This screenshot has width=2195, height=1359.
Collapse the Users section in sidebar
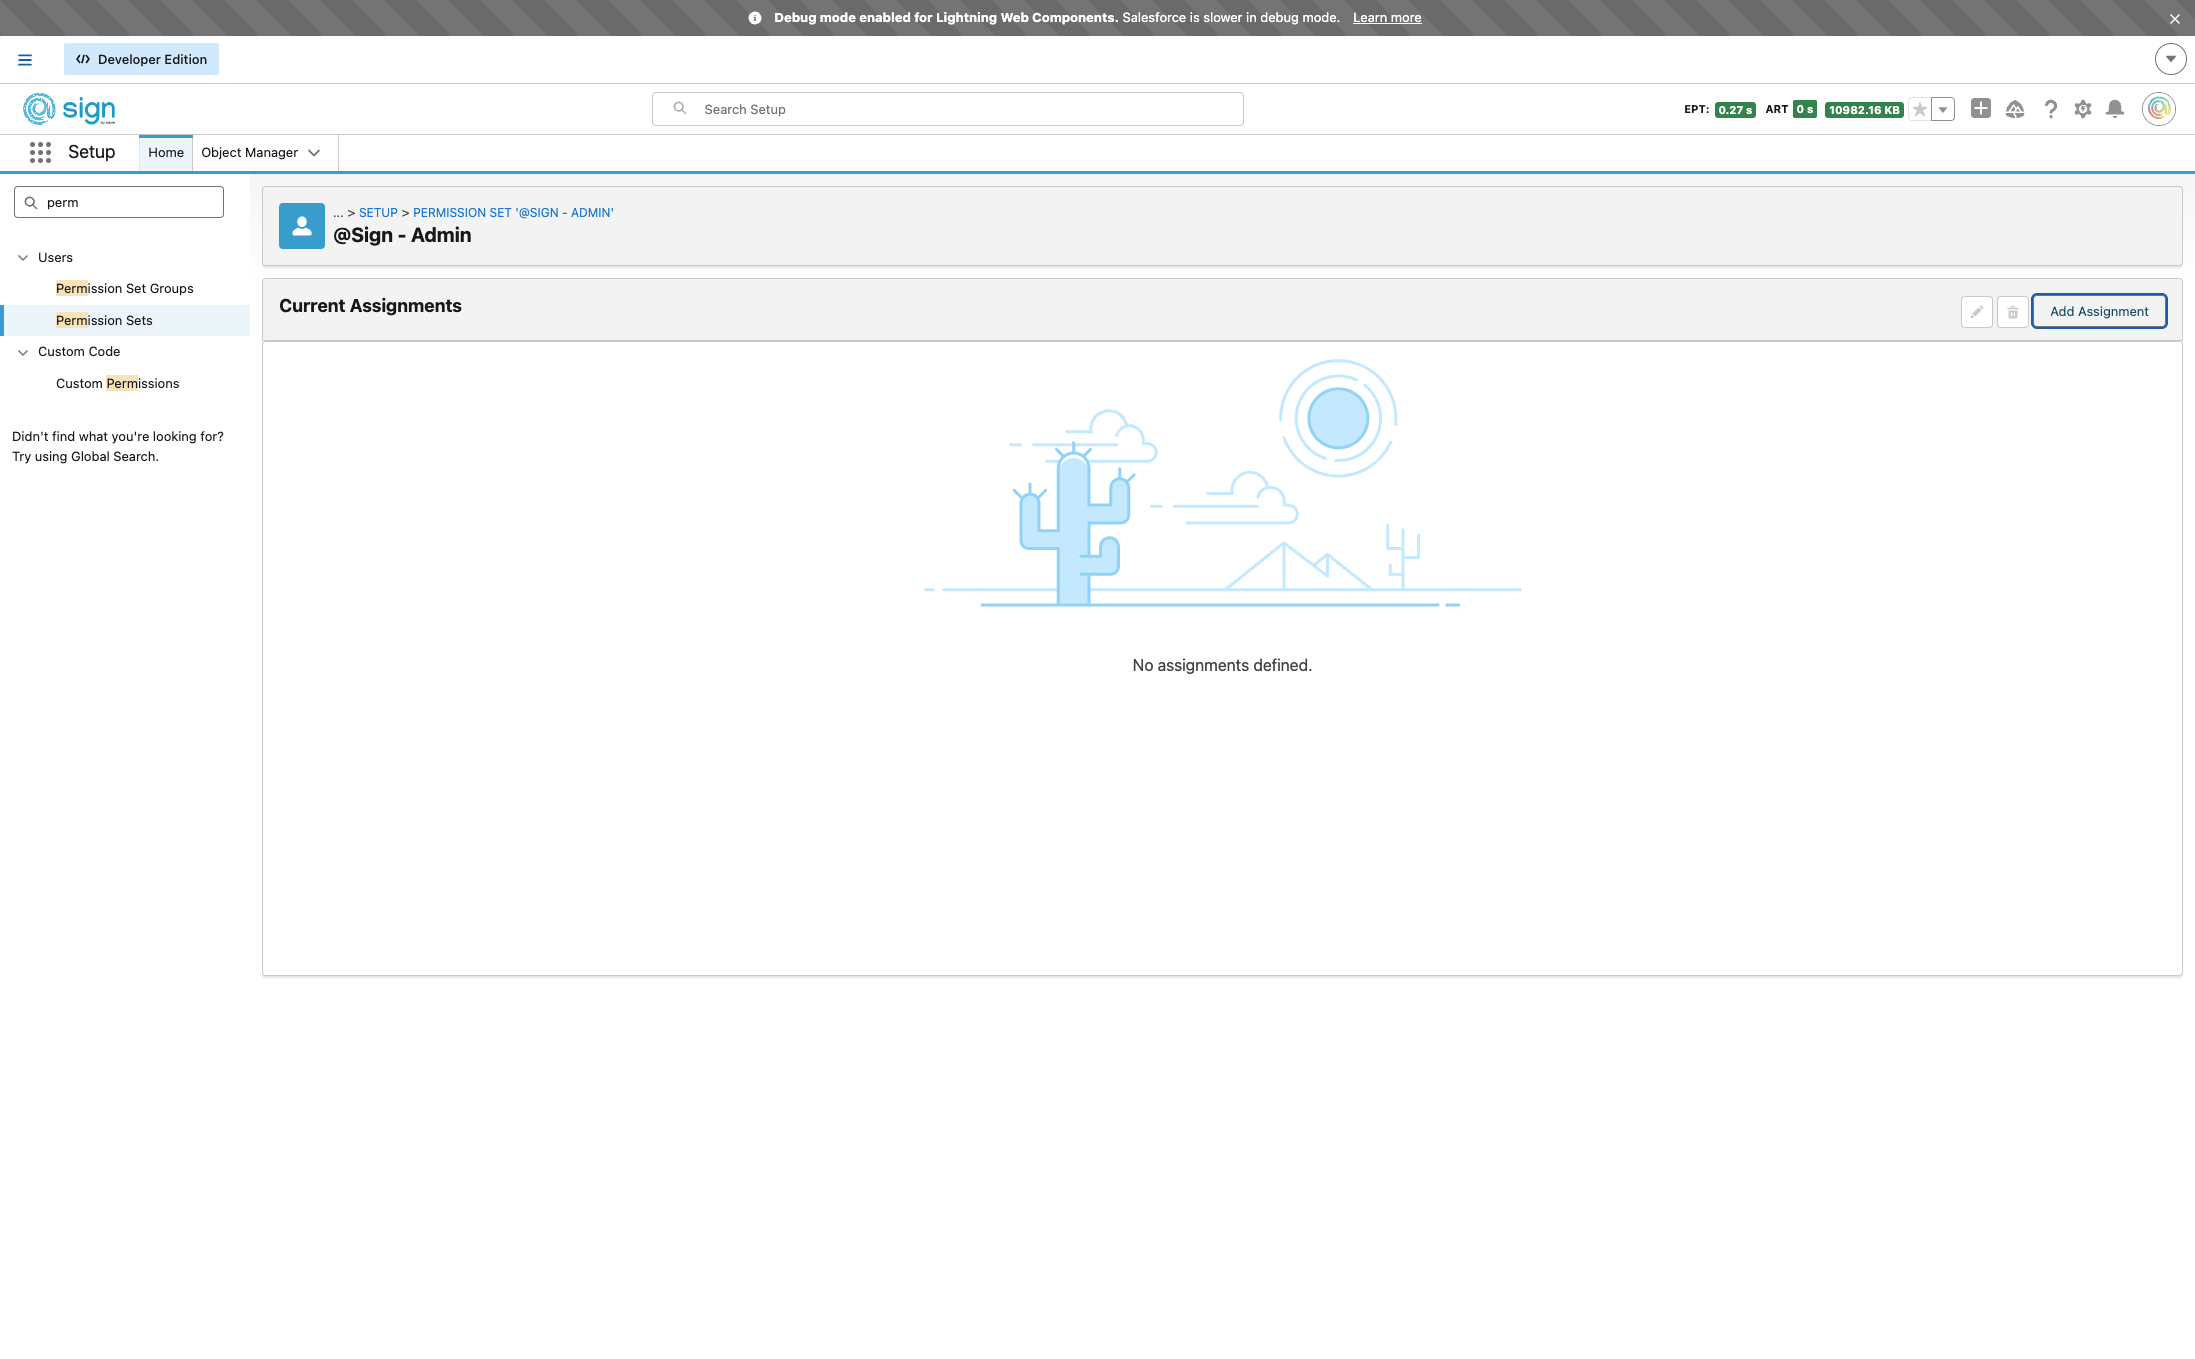[23, 258]
